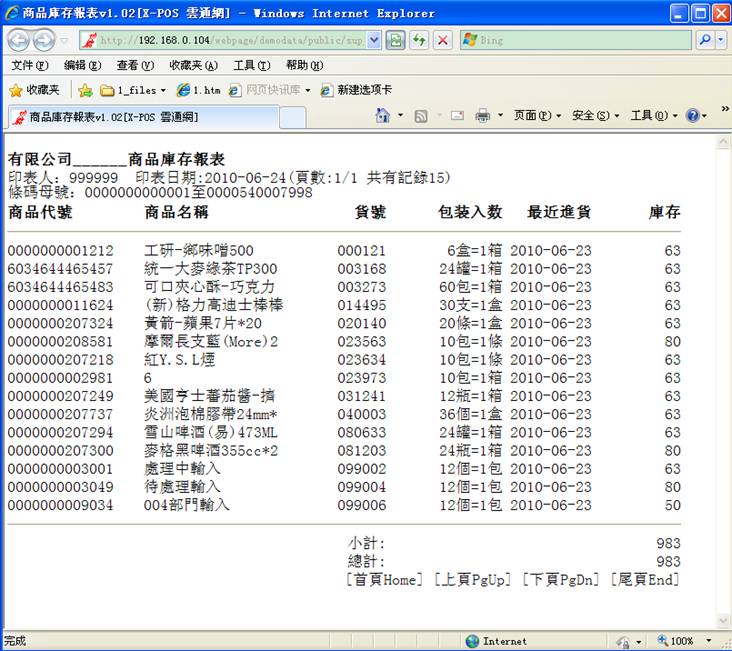Click the add to favorites bar star icon
732x651 pixels.
pyautogui.click(x=86, y=90)
